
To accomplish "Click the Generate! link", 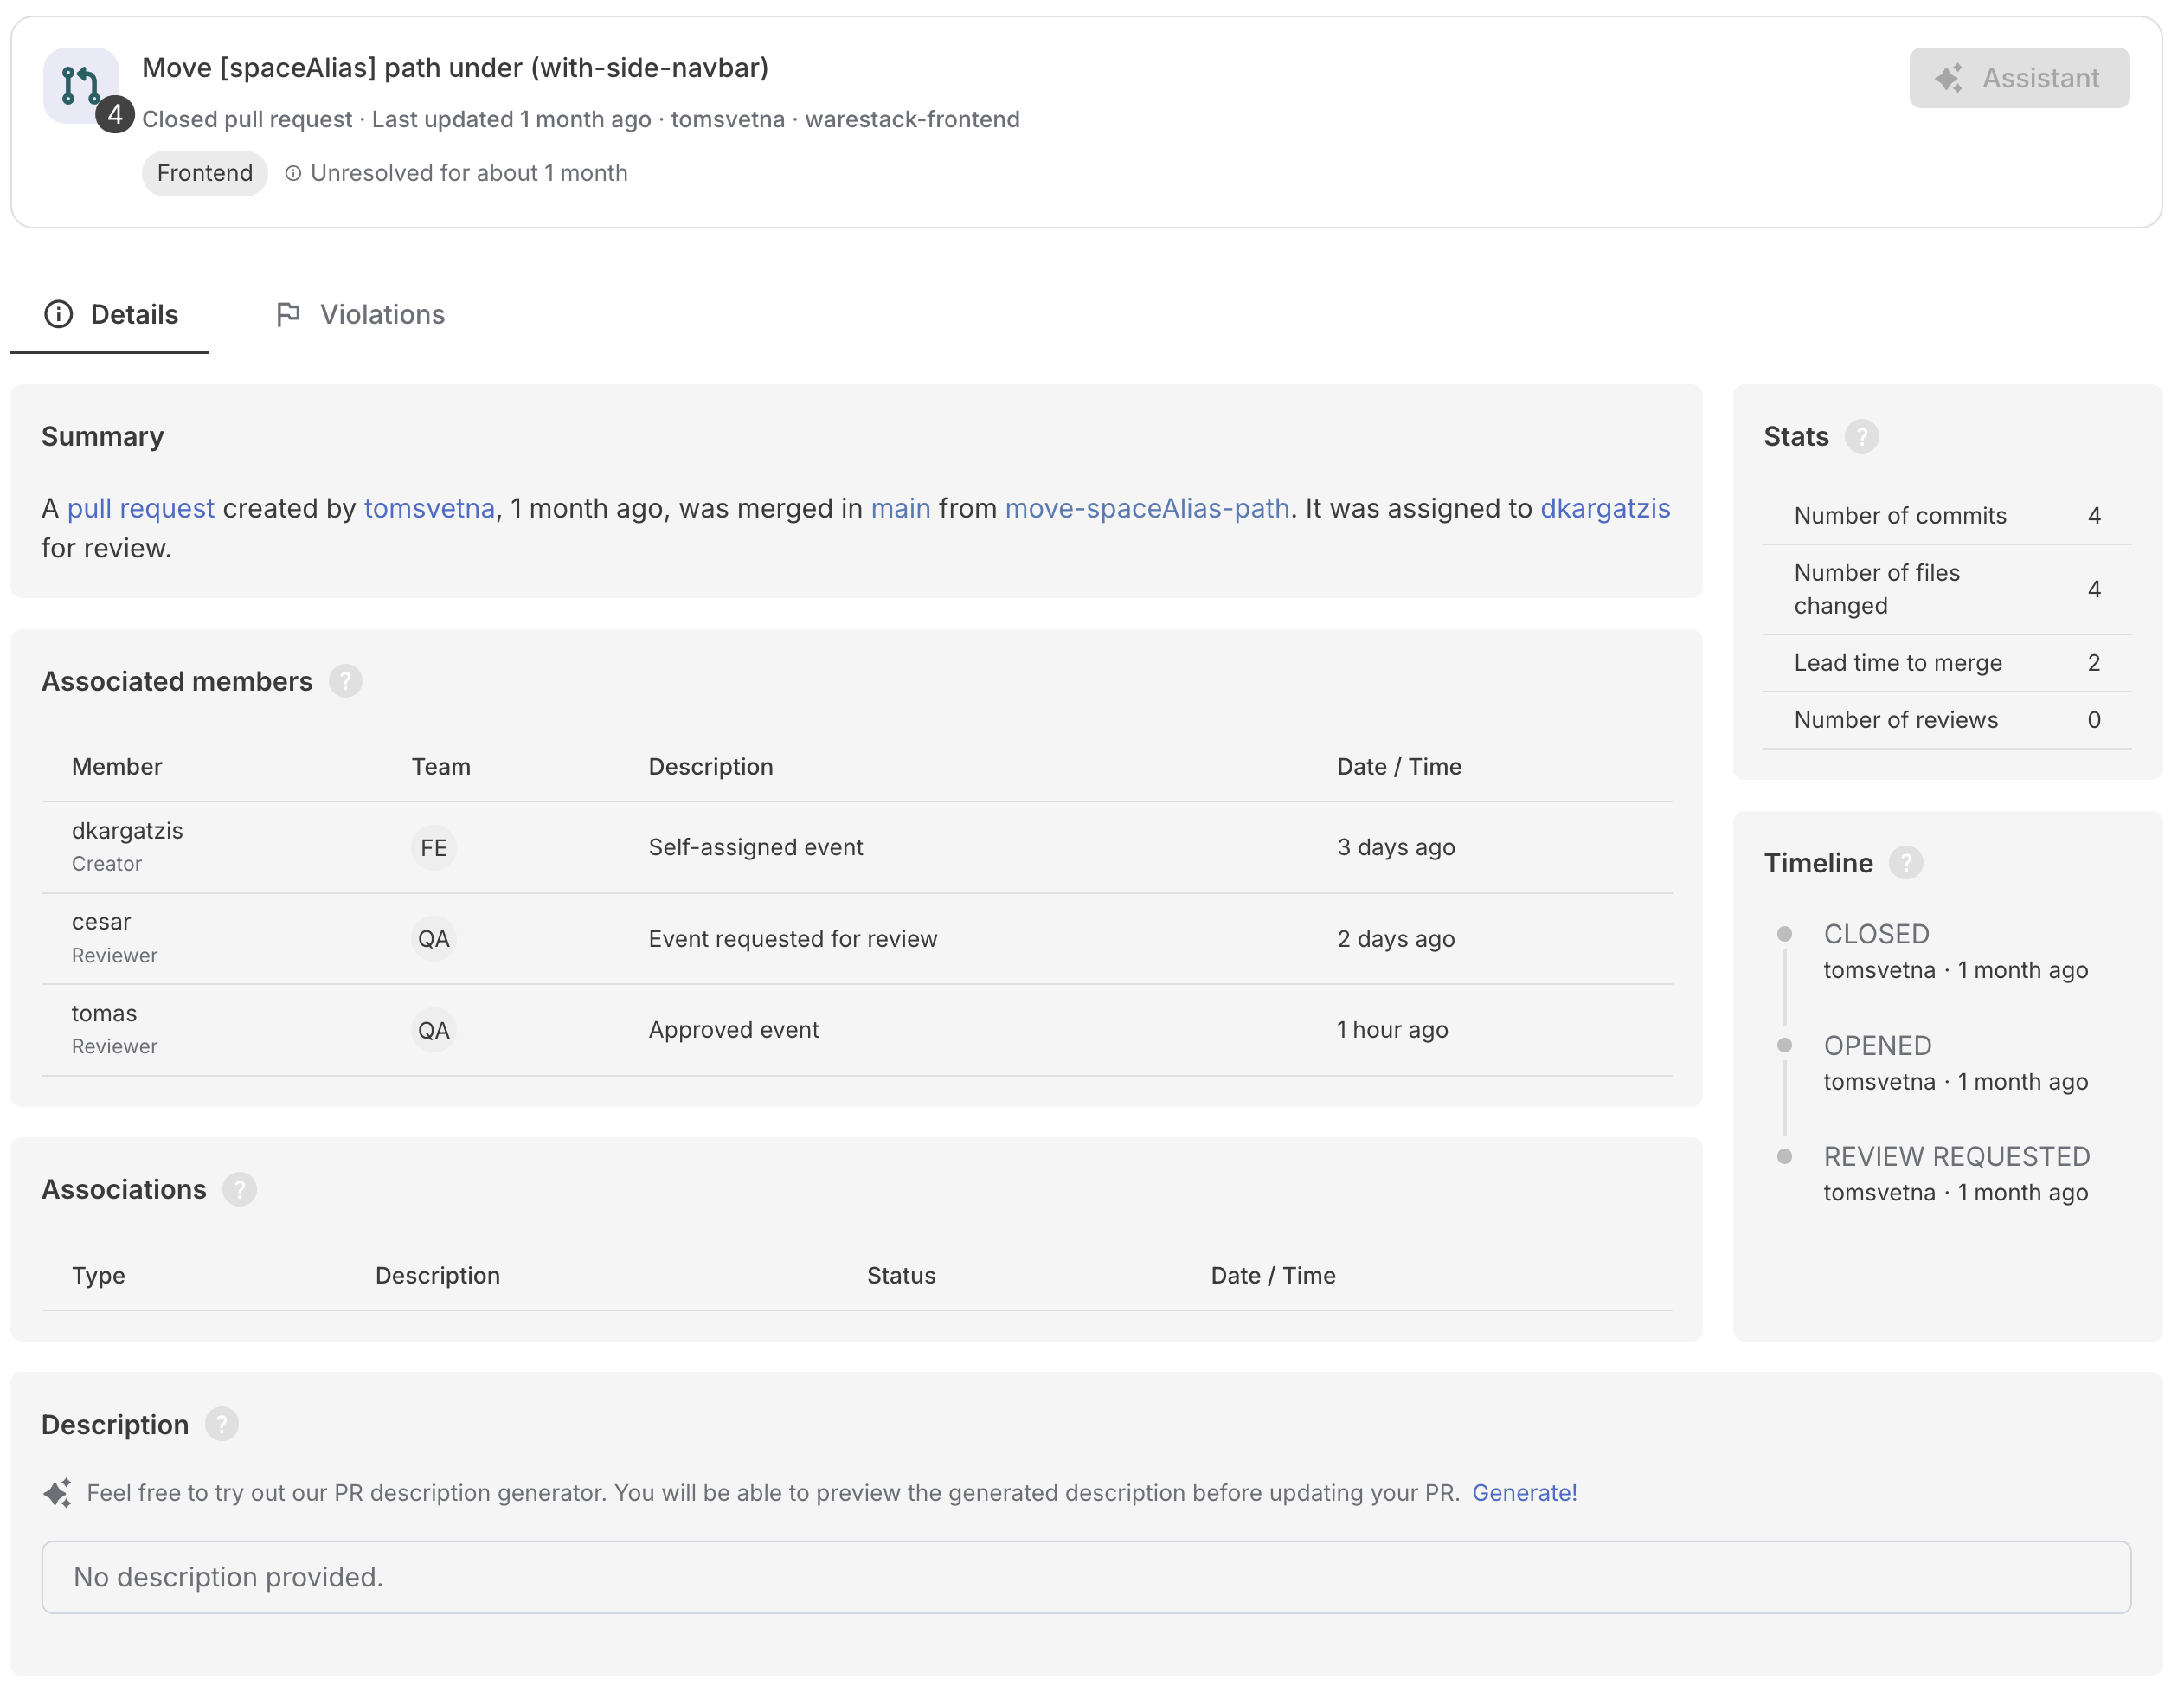I will 1524,1493.
